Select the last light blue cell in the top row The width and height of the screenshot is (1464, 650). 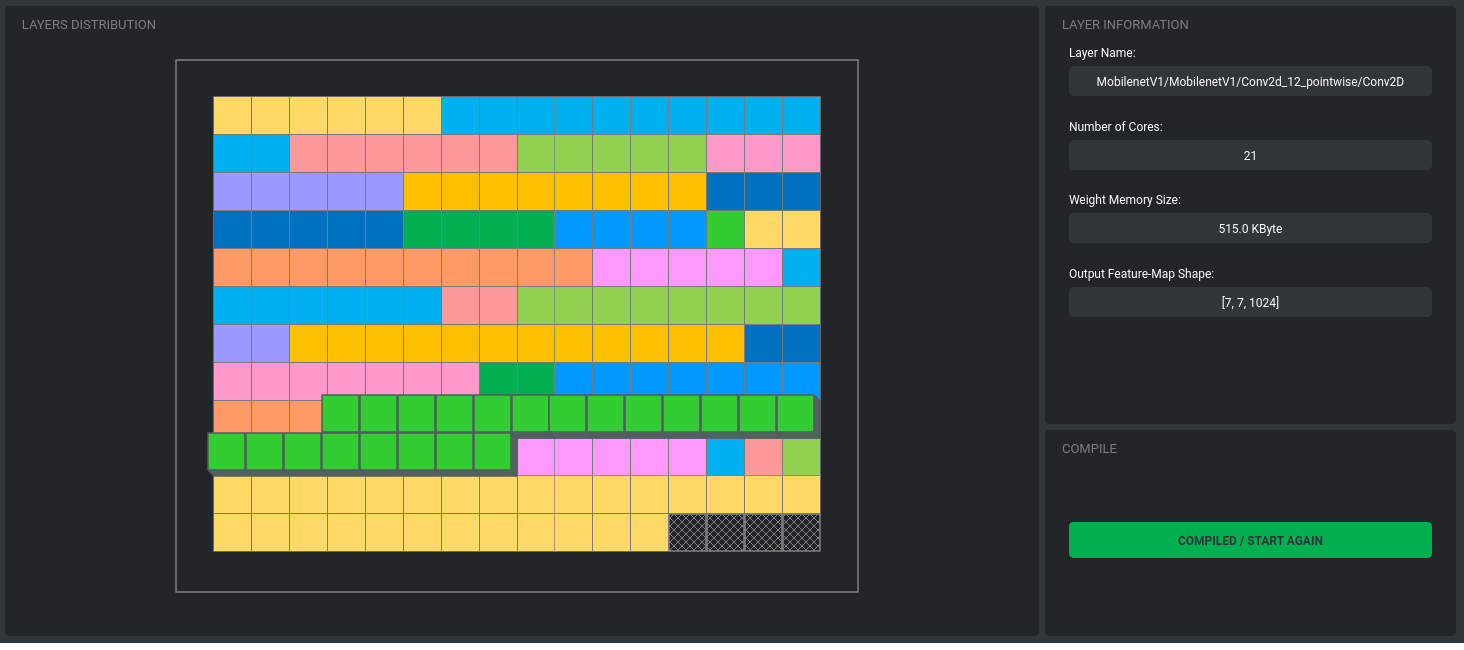pos(801,115)
